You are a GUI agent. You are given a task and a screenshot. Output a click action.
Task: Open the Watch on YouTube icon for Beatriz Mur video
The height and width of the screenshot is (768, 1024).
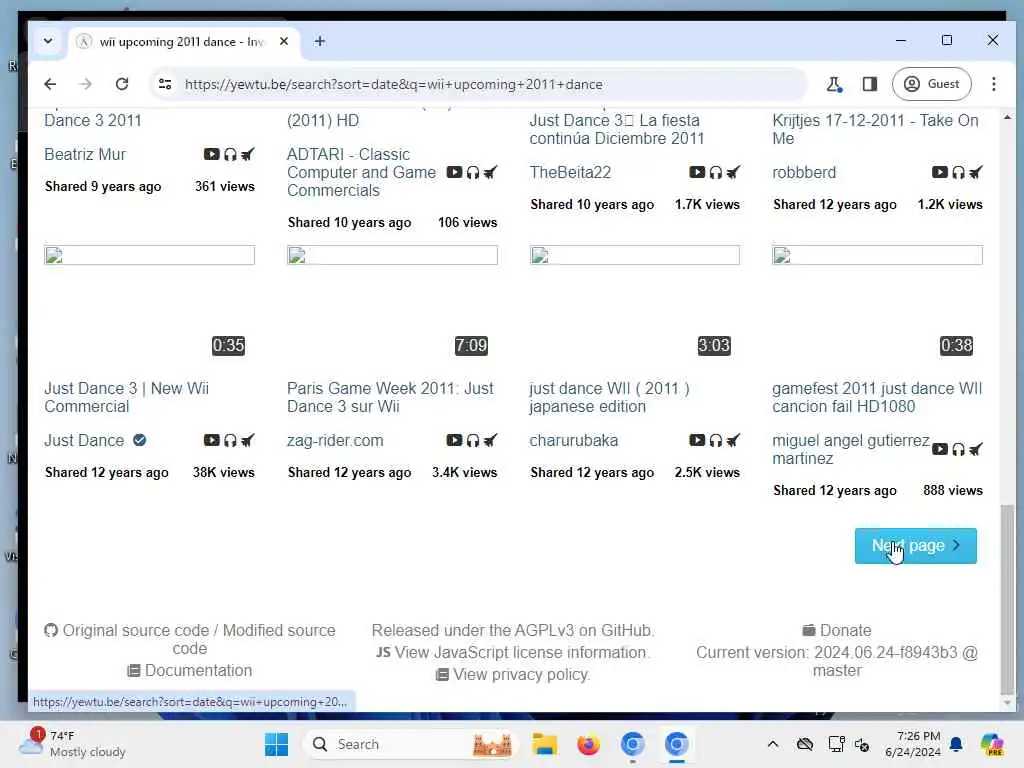(x=211, y=154)
